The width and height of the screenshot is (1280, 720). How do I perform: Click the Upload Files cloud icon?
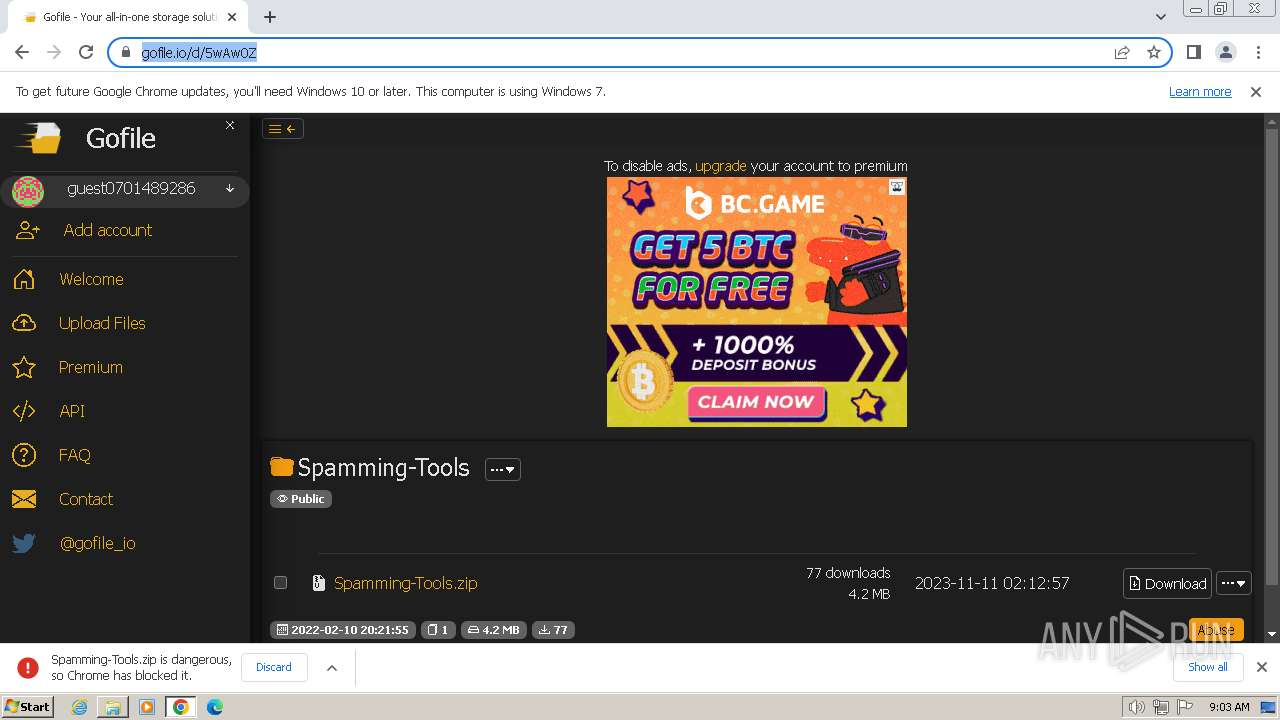24,323
